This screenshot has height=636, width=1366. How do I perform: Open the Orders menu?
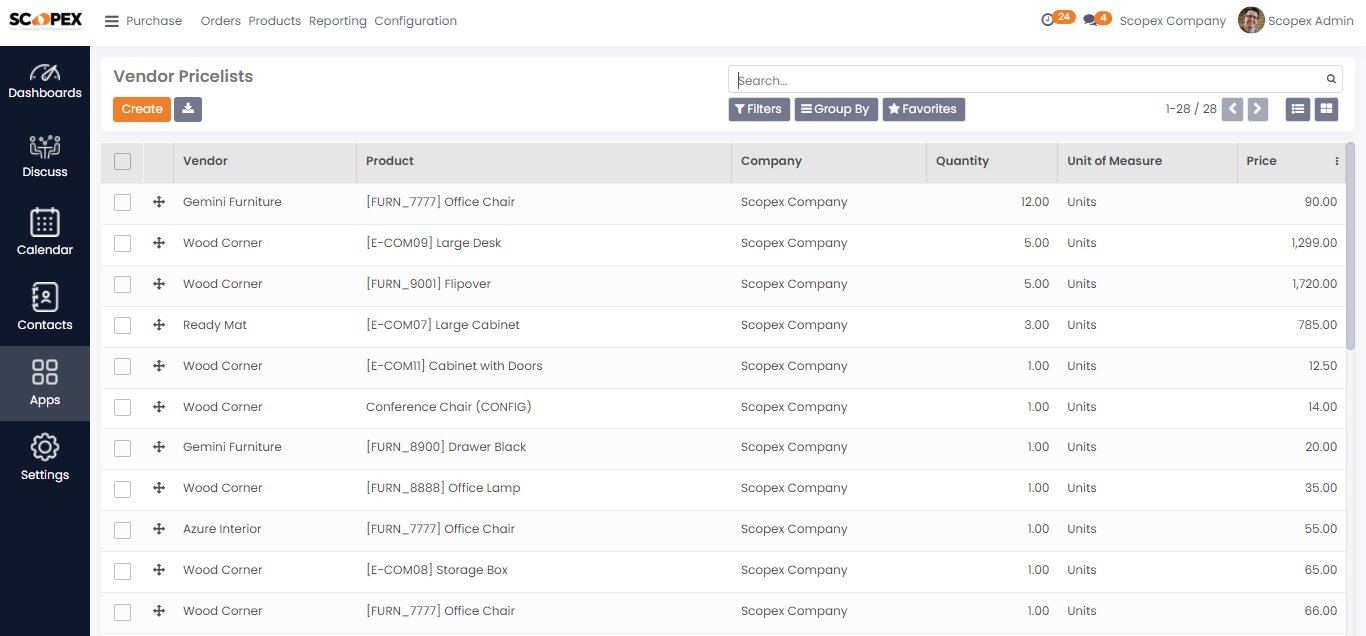(x=221, y=21)
